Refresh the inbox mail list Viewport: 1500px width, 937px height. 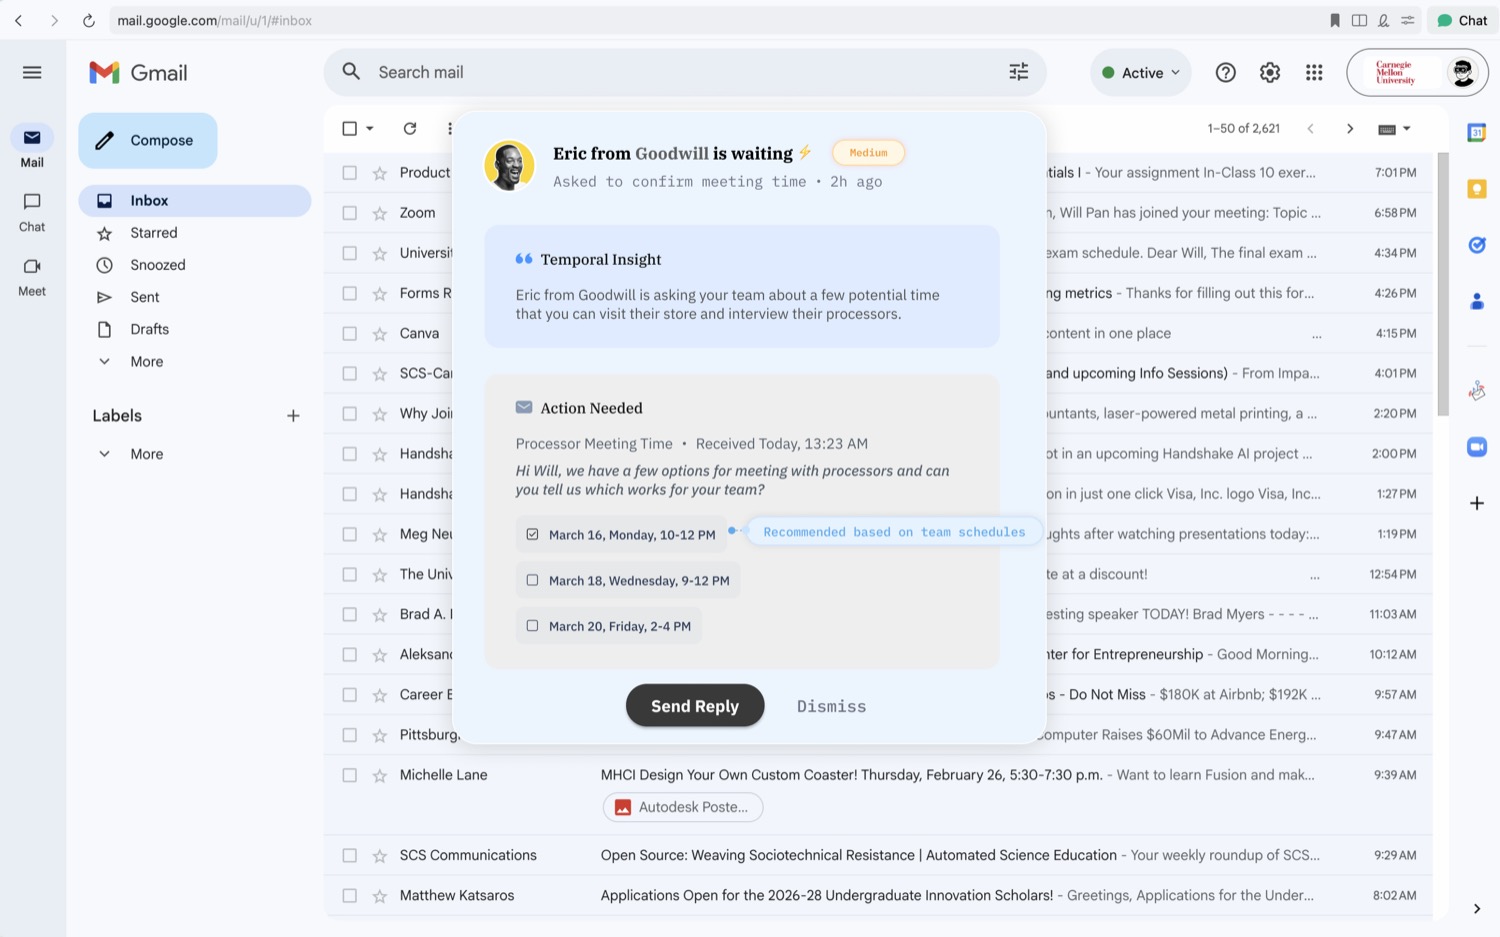pos(409,128)
